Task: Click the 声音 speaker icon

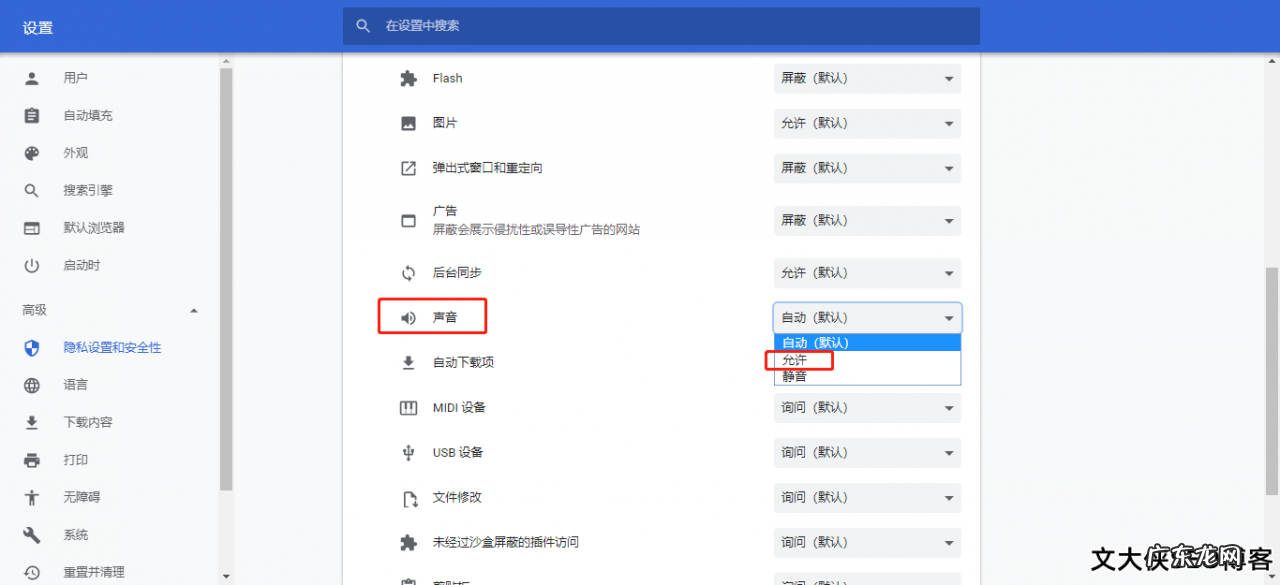Action: (x=408, y=316)
